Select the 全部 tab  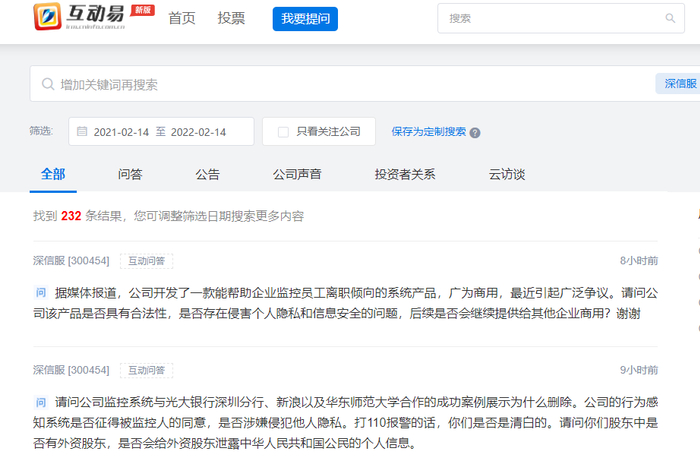click(53, 174)
